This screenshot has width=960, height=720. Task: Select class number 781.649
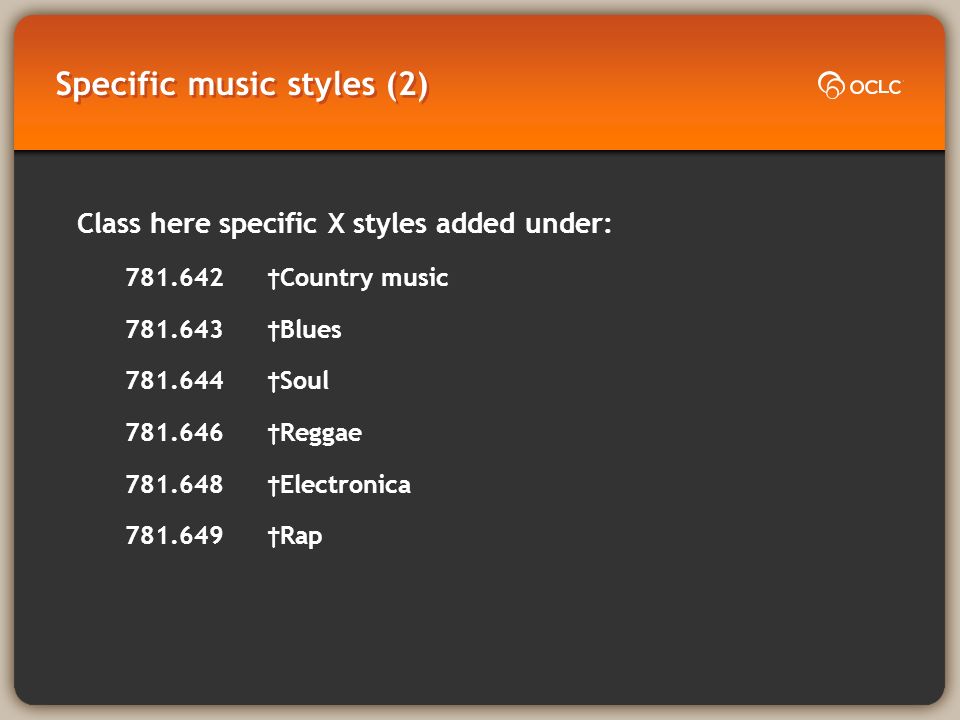(x=174, y=536)
